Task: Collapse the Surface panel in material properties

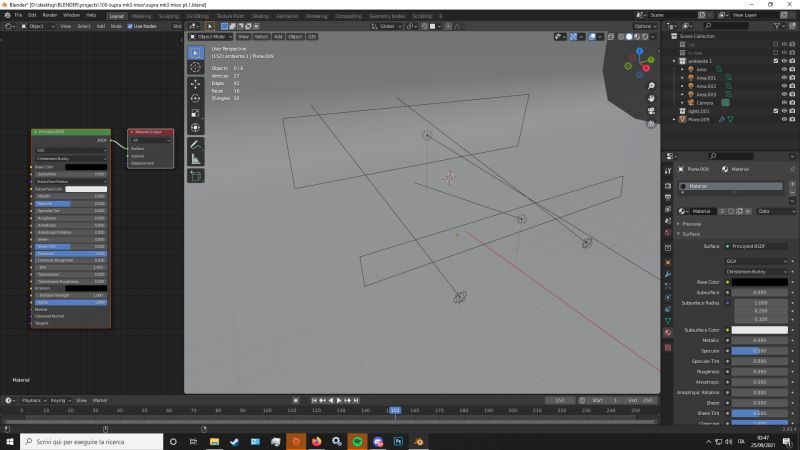Action: point(691,234)
